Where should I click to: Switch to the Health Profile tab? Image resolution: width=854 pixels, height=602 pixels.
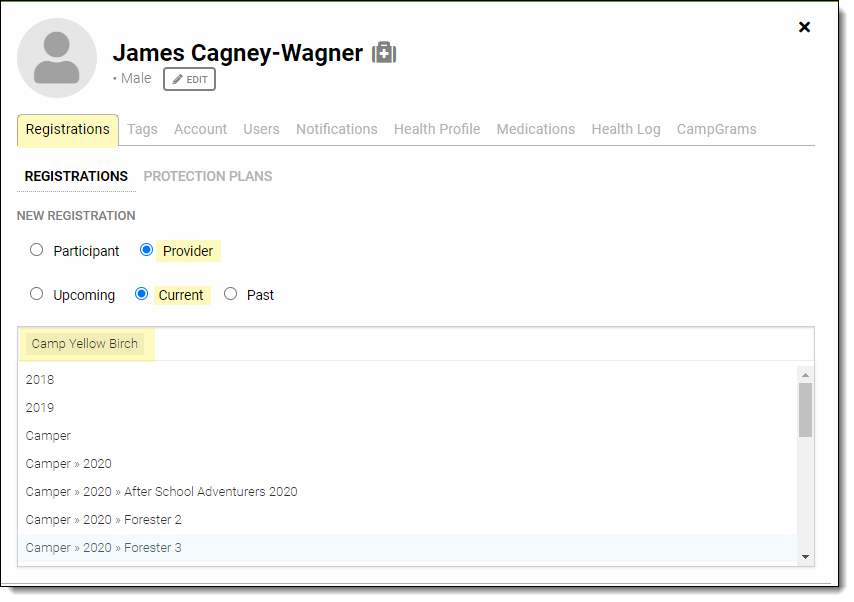(x=436, y=129)
